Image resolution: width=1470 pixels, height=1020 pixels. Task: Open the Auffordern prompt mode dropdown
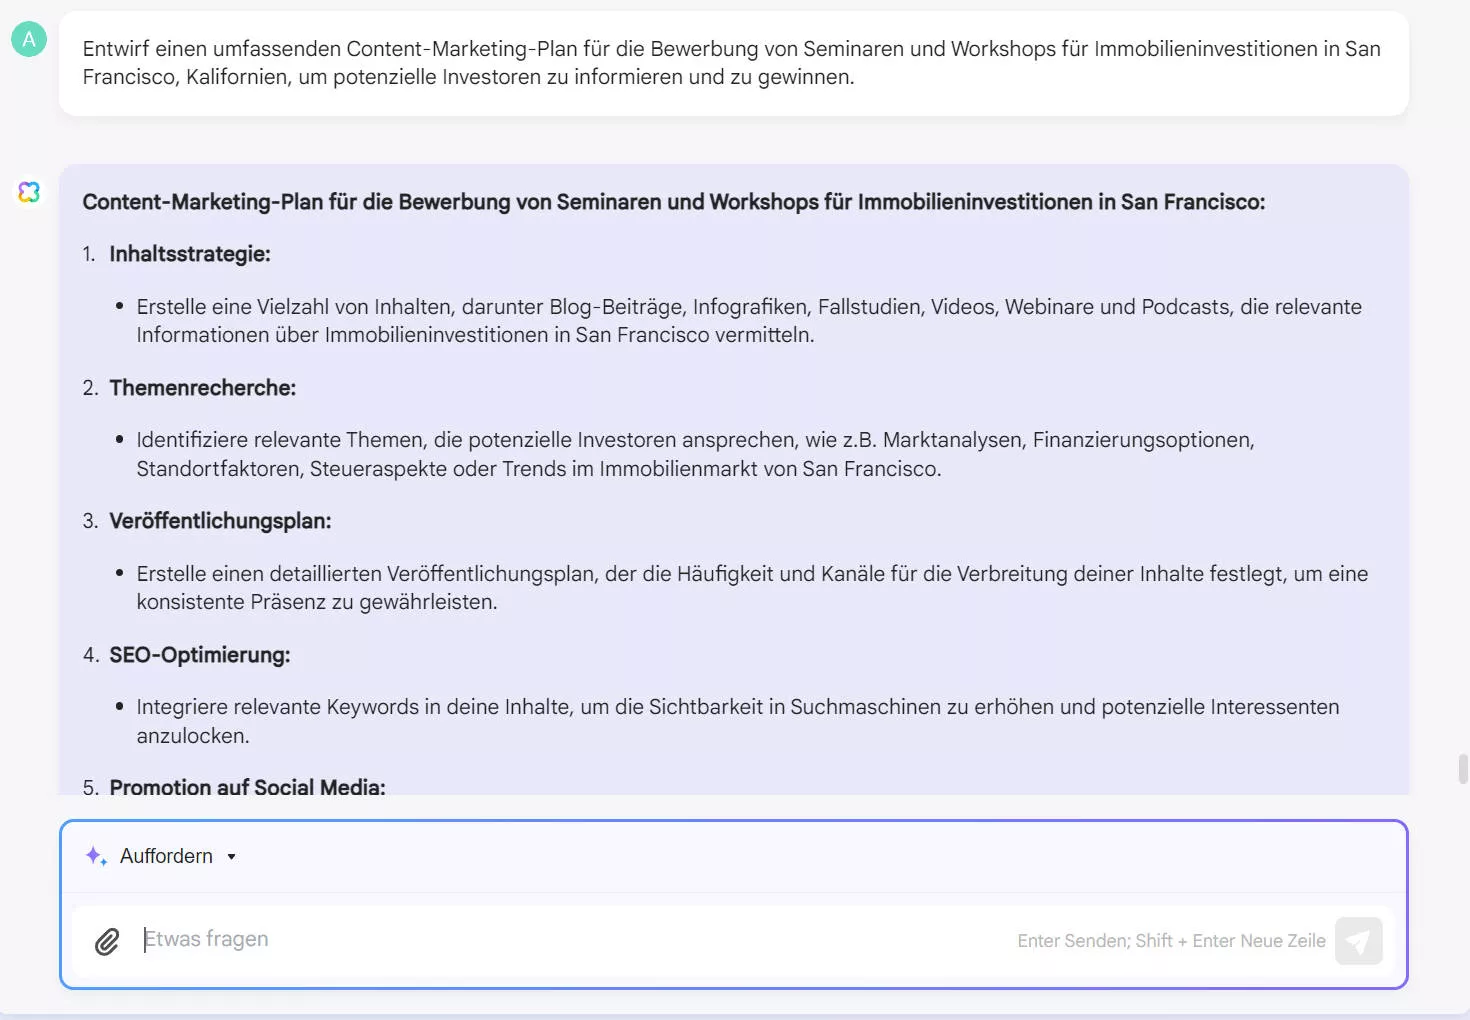[x=166, y=856]
